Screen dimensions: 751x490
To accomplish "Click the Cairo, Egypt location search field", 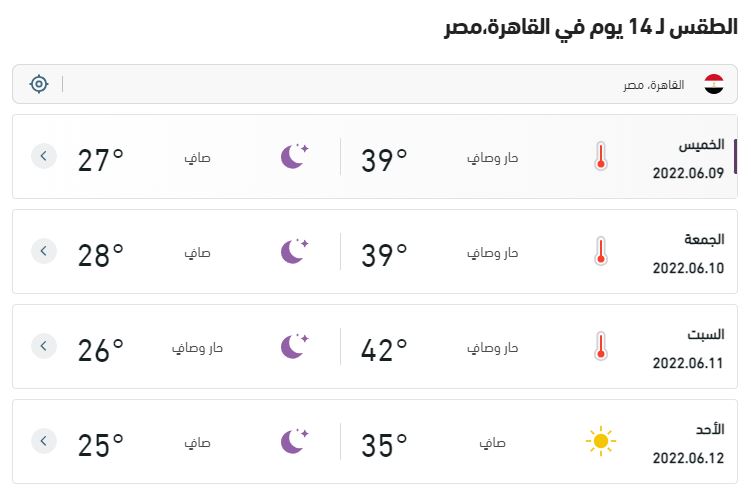I will point(375,84).
